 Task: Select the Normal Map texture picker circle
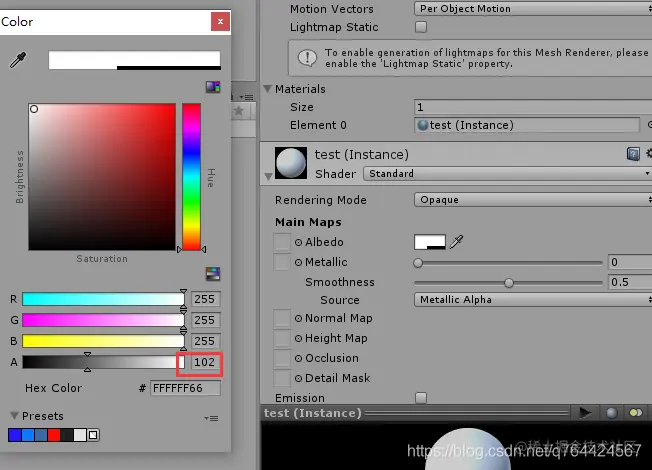[298, 318]
